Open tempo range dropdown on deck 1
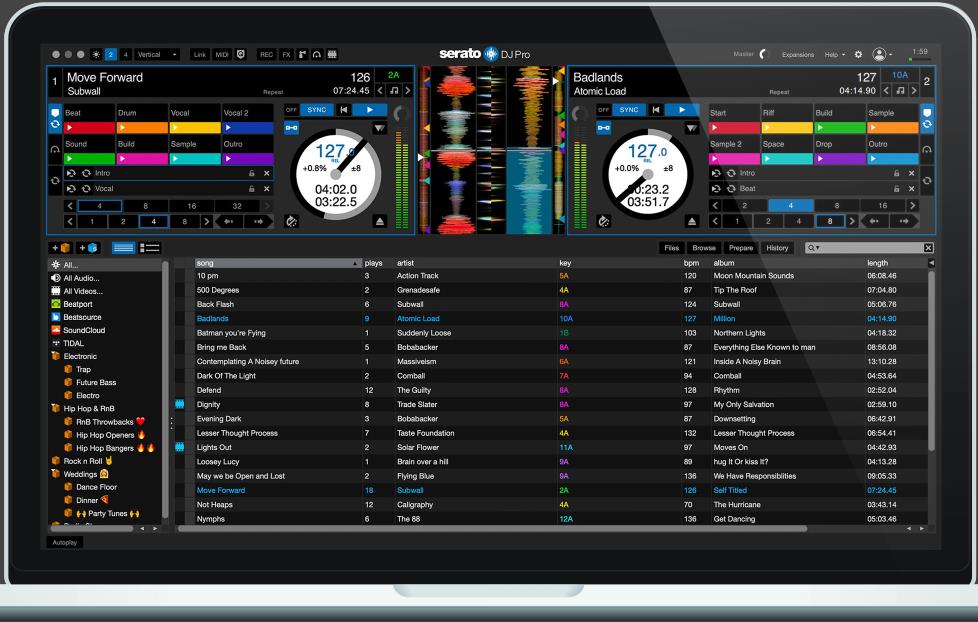The width and height of the screenshot is (978, 622). coord(379,128)
